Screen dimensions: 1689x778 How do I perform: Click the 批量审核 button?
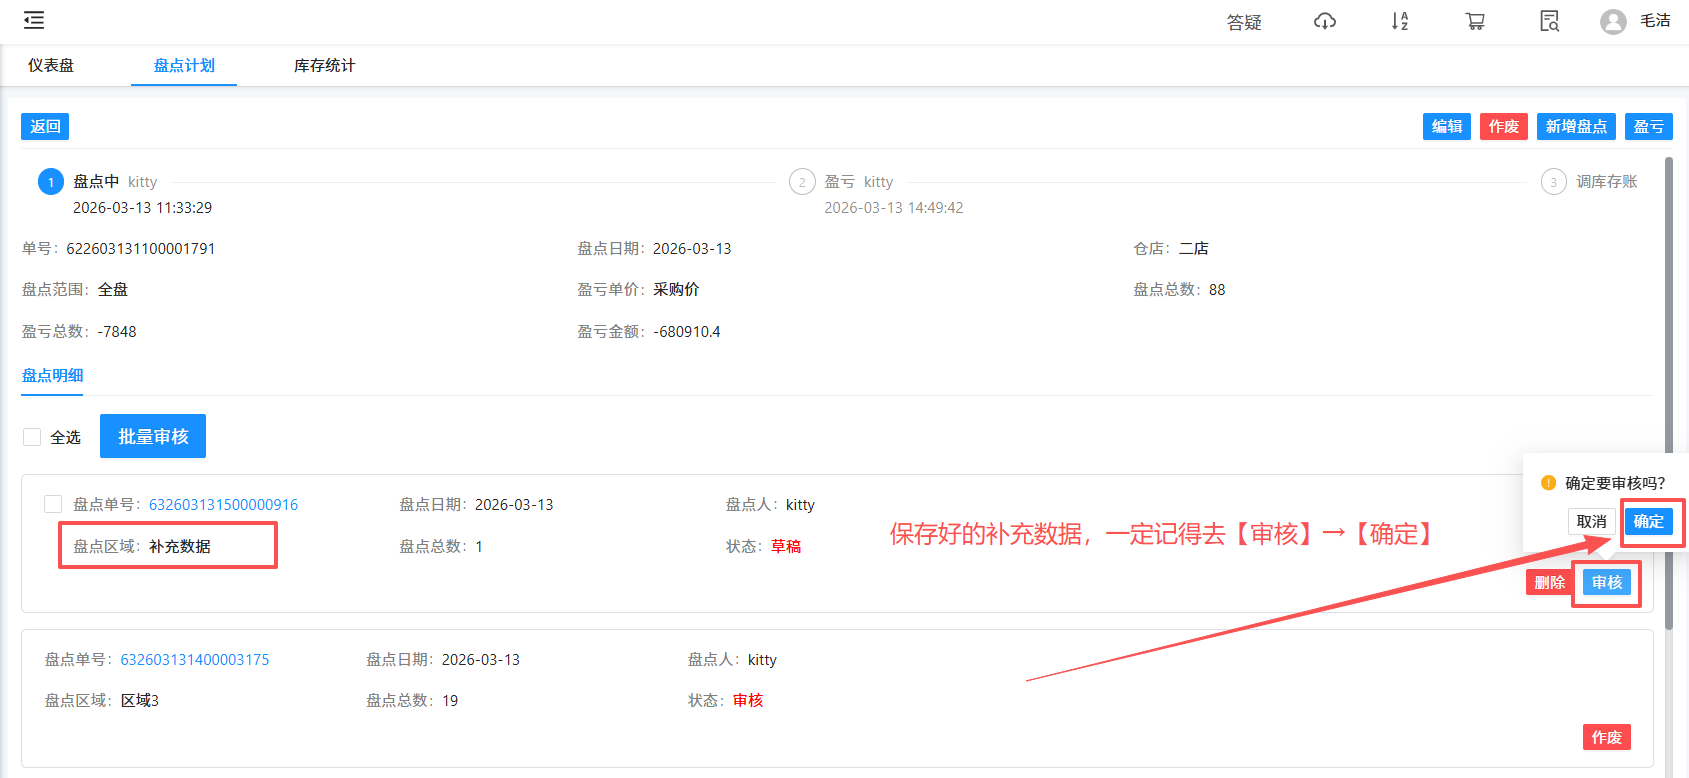coord(153,437)
